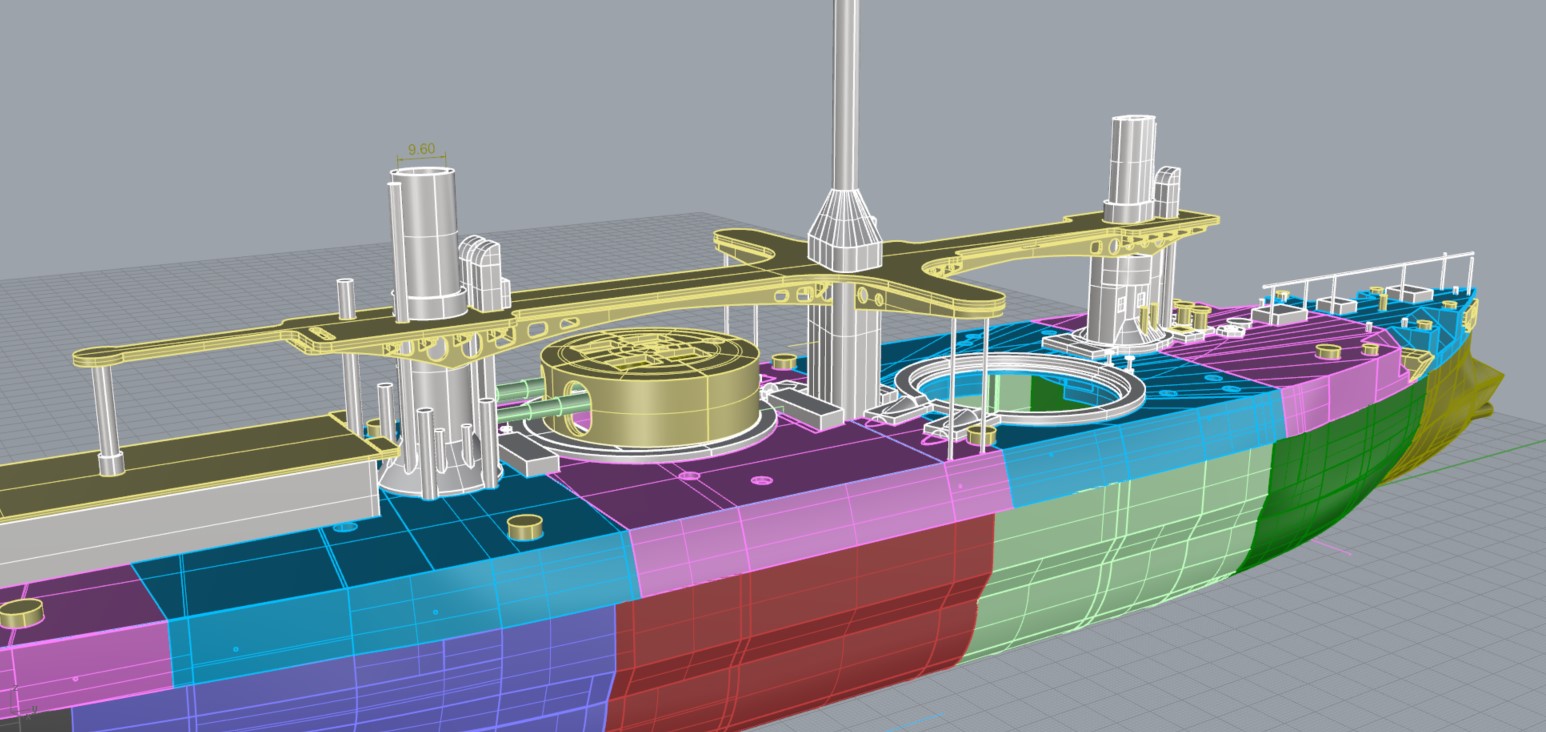Click the tall central mast pole

pyautogui.click(x=845, y=90)
